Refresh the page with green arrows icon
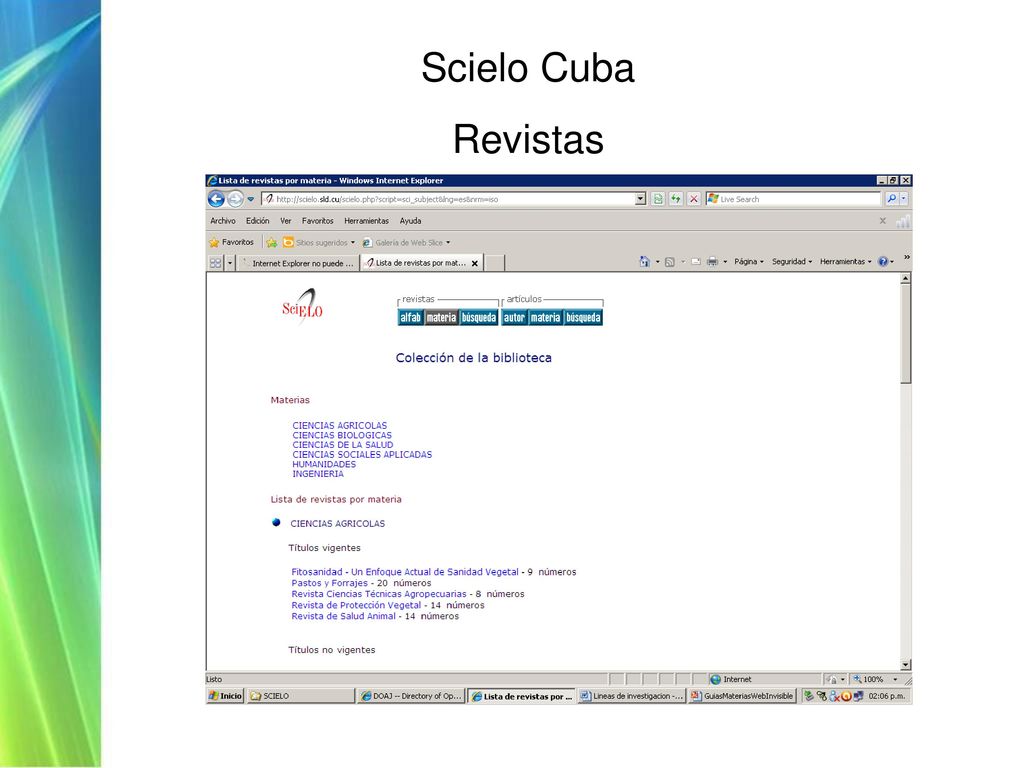Viewport: 1024px width, 768px height. pyautogui.click(x=676, y=199)
